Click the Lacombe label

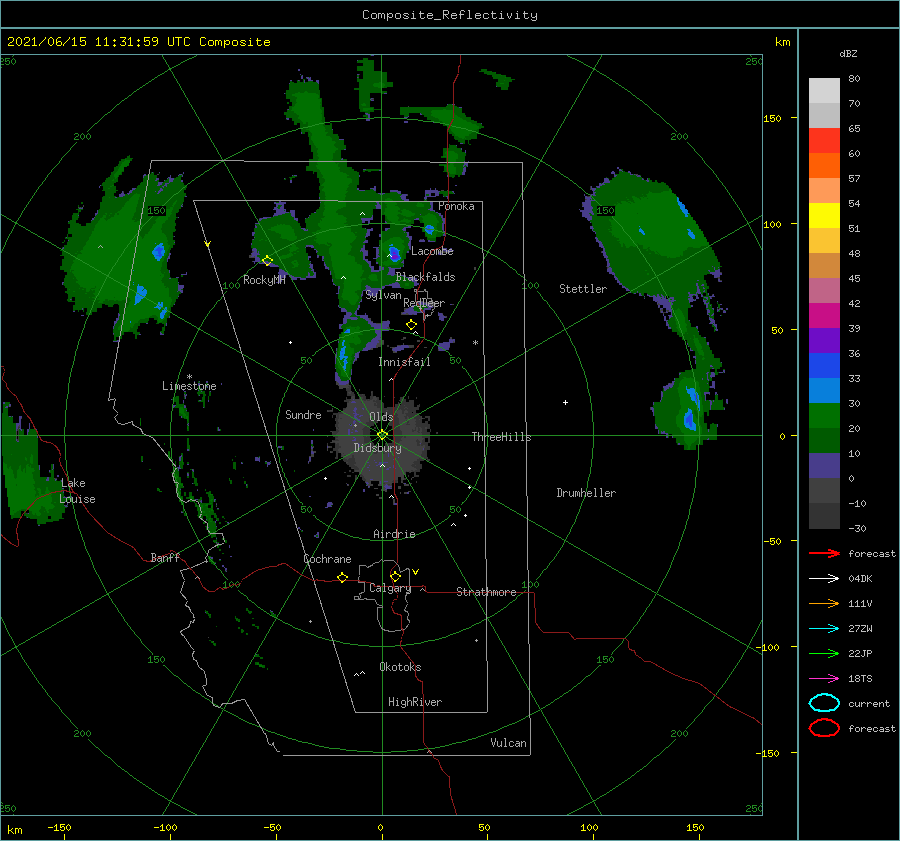click(x=432, y=251)
